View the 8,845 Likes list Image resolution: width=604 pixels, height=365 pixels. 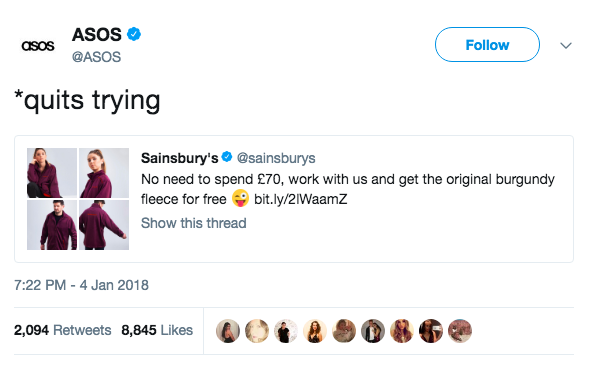point(157,330)
